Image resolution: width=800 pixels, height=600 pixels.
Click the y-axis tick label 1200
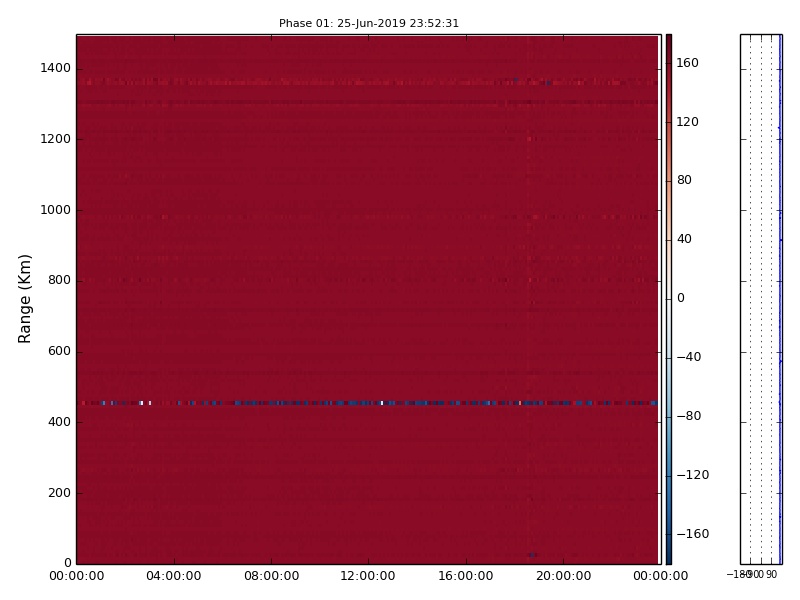(x=56, y=139)
